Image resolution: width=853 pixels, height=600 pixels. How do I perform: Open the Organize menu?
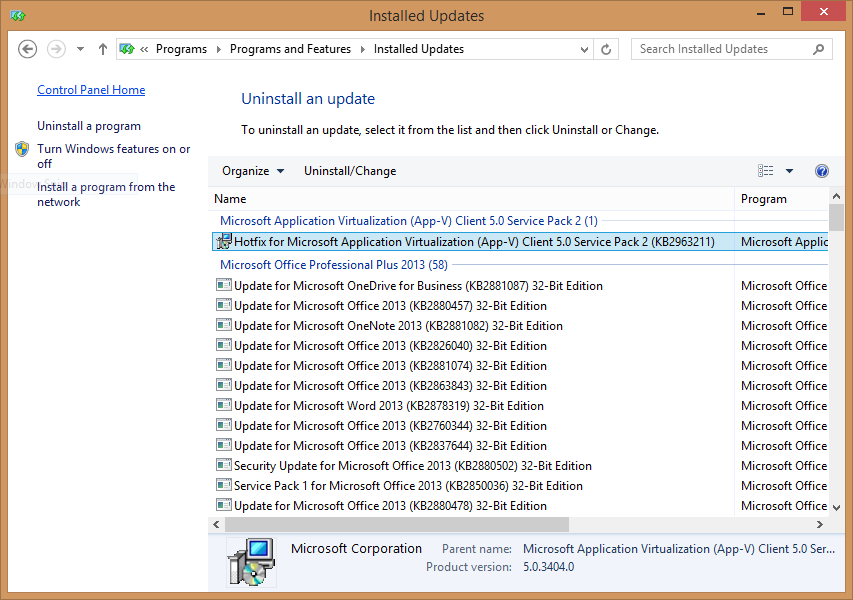click(x=253, y=171)
